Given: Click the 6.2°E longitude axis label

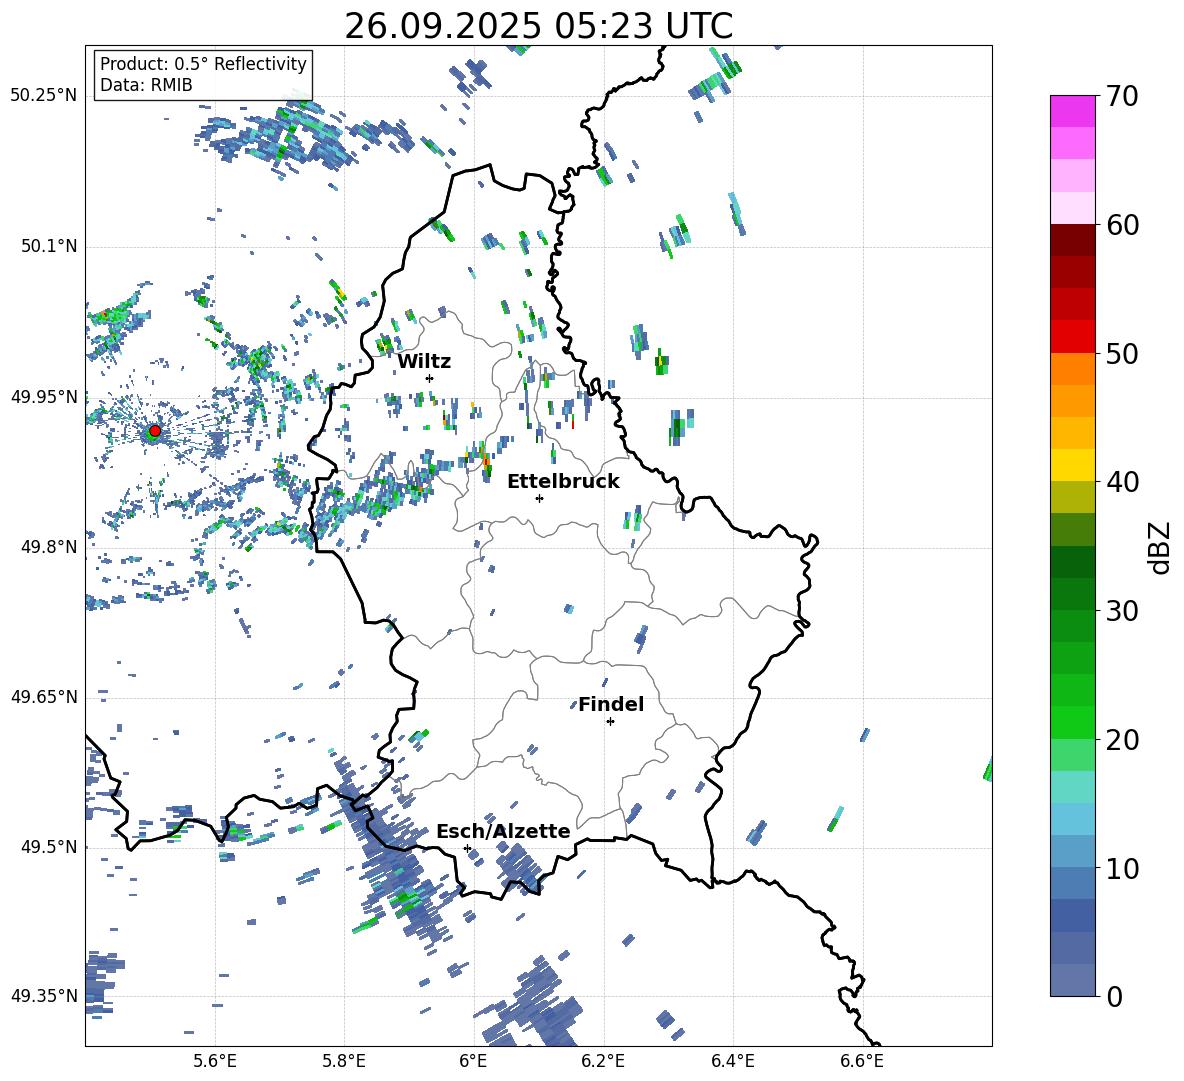Looking at the screenshot, I should [x=603, y=1060].
